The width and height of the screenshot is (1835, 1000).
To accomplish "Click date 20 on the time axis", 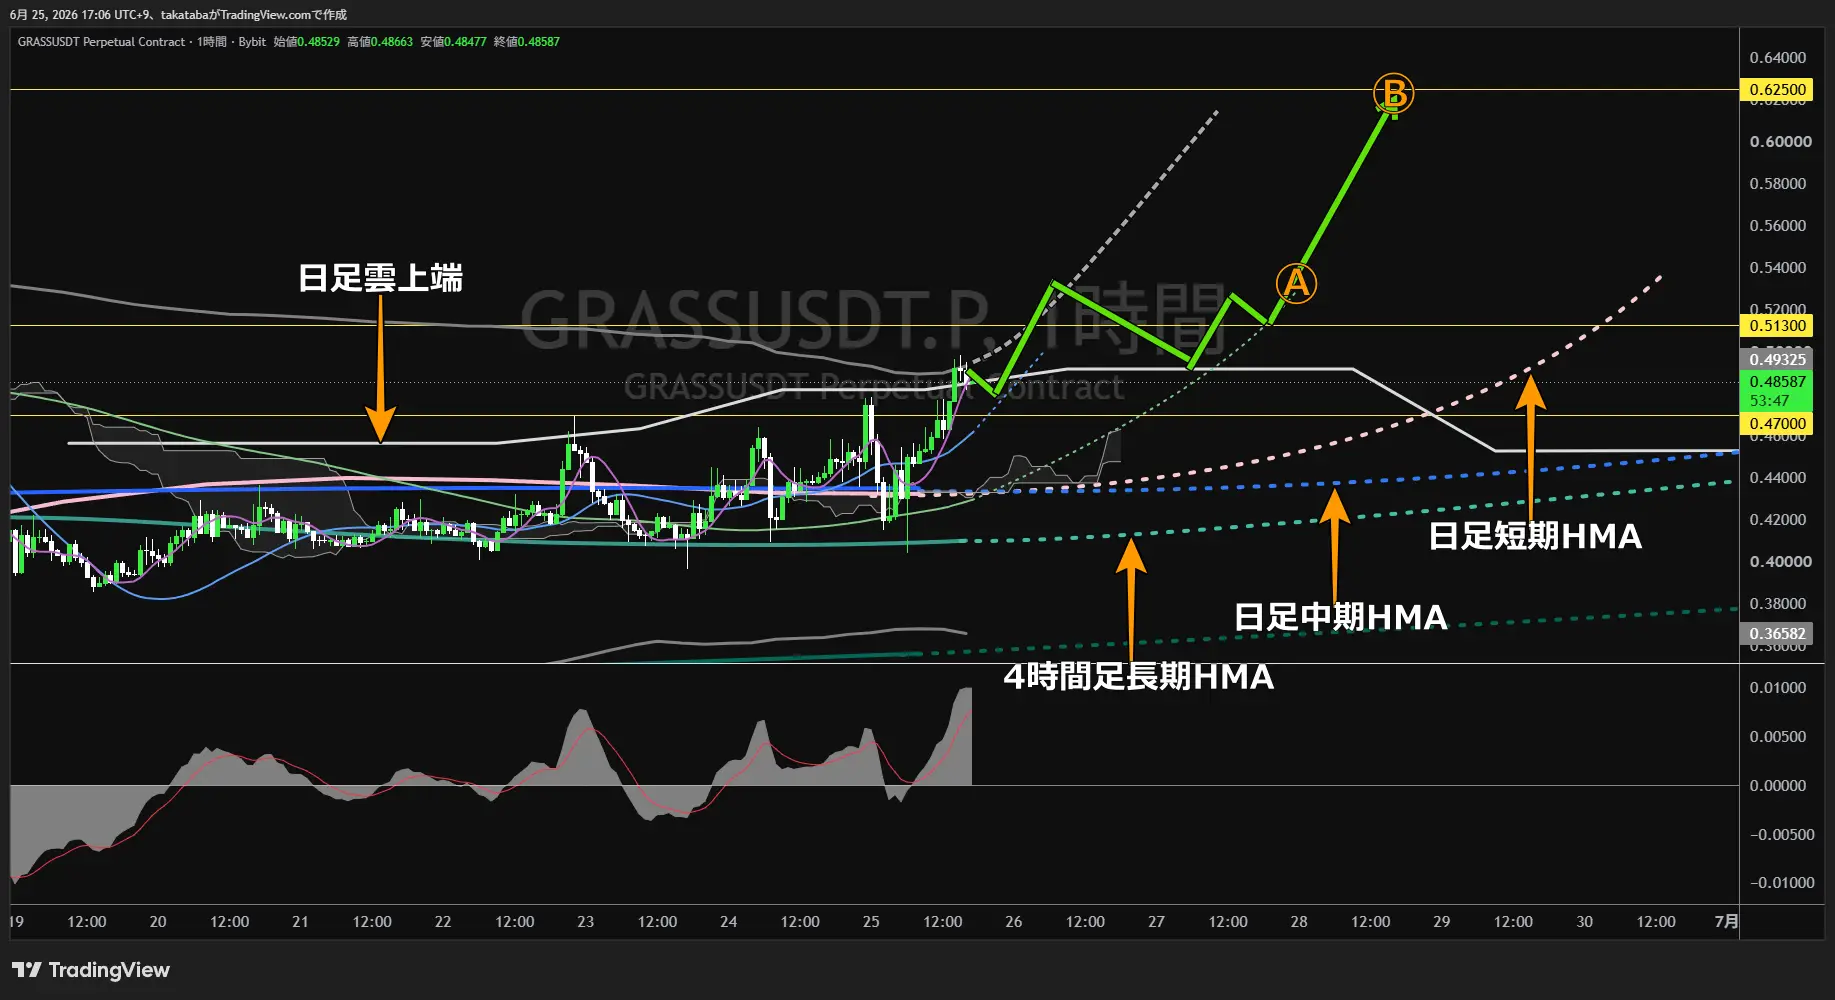I will (158, 922).
